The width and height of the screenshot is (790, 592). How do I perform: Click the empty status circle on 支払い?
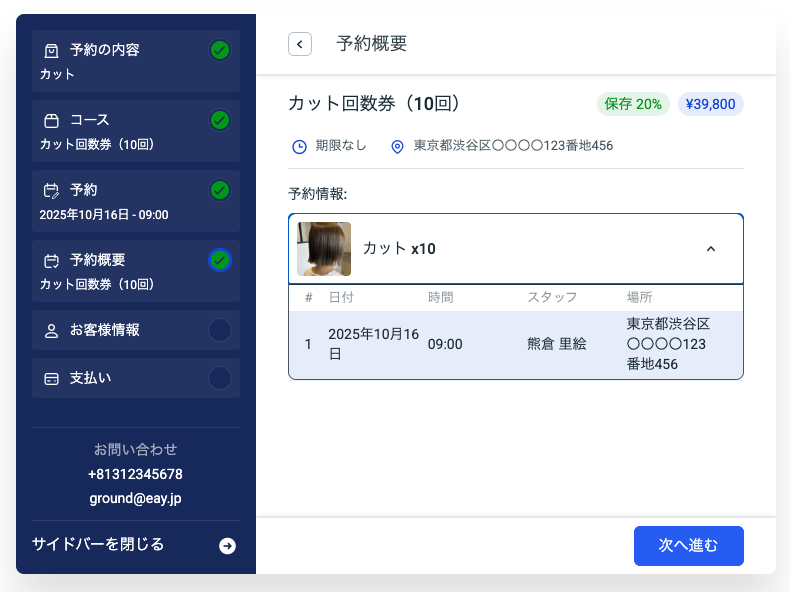pyautogui.click(x=220, y=378)
